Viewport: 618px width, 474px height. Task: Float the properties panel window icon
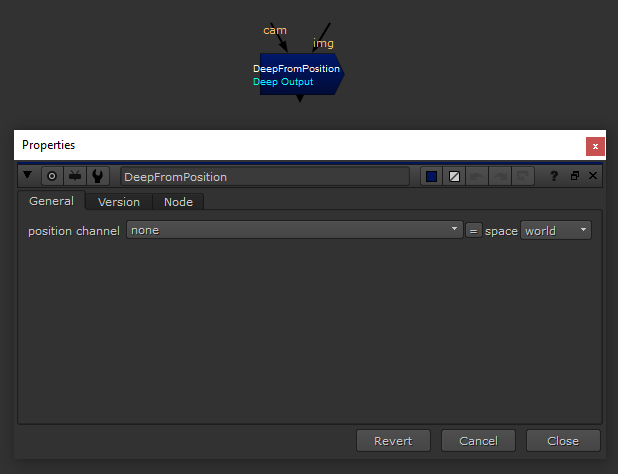click(x=575, y=177)
